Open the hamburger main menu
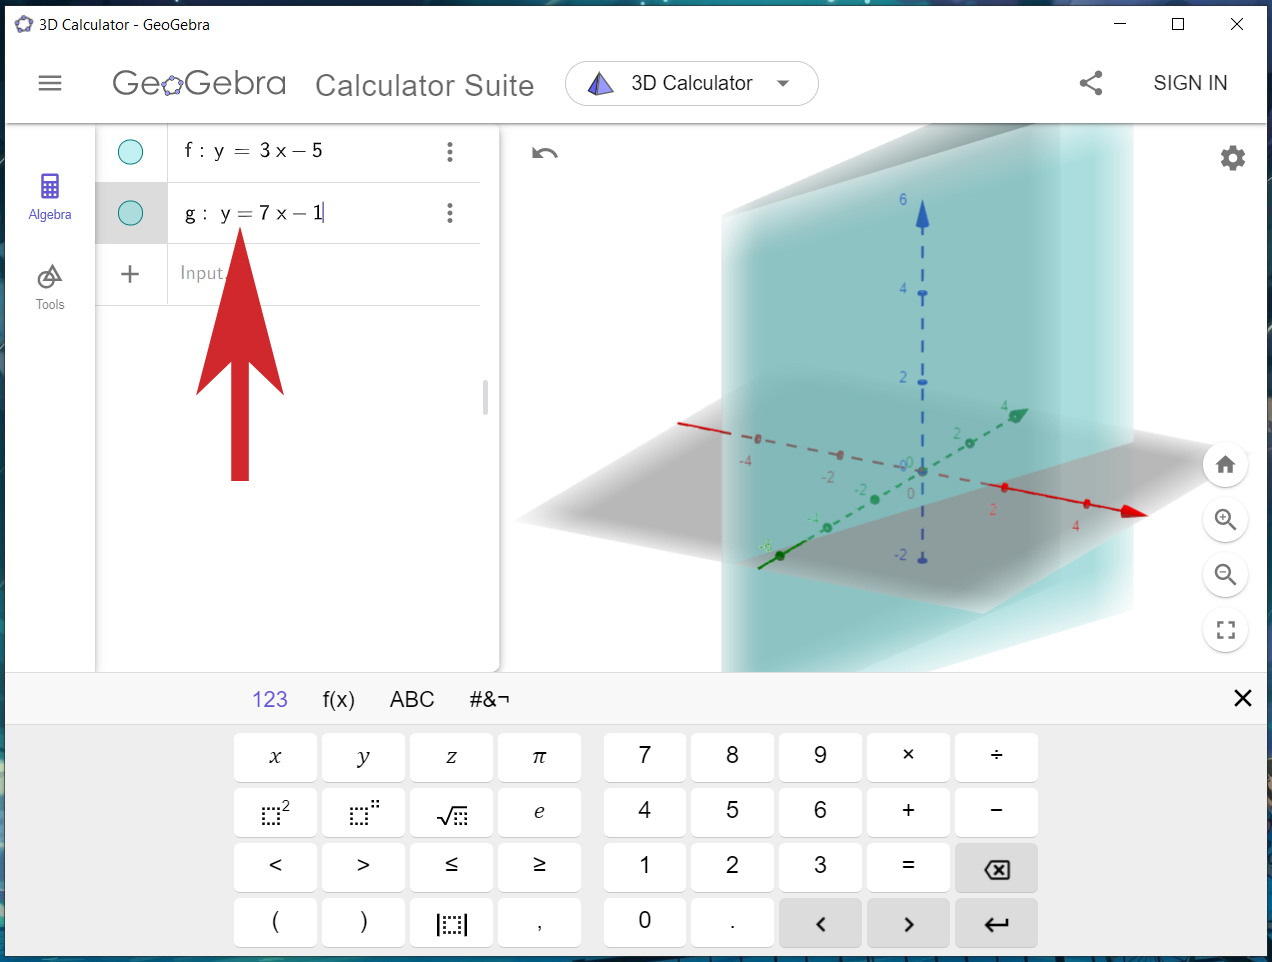Image resolution: width=1272 pixels, height=962 pixels. click(x=50, y=83)
